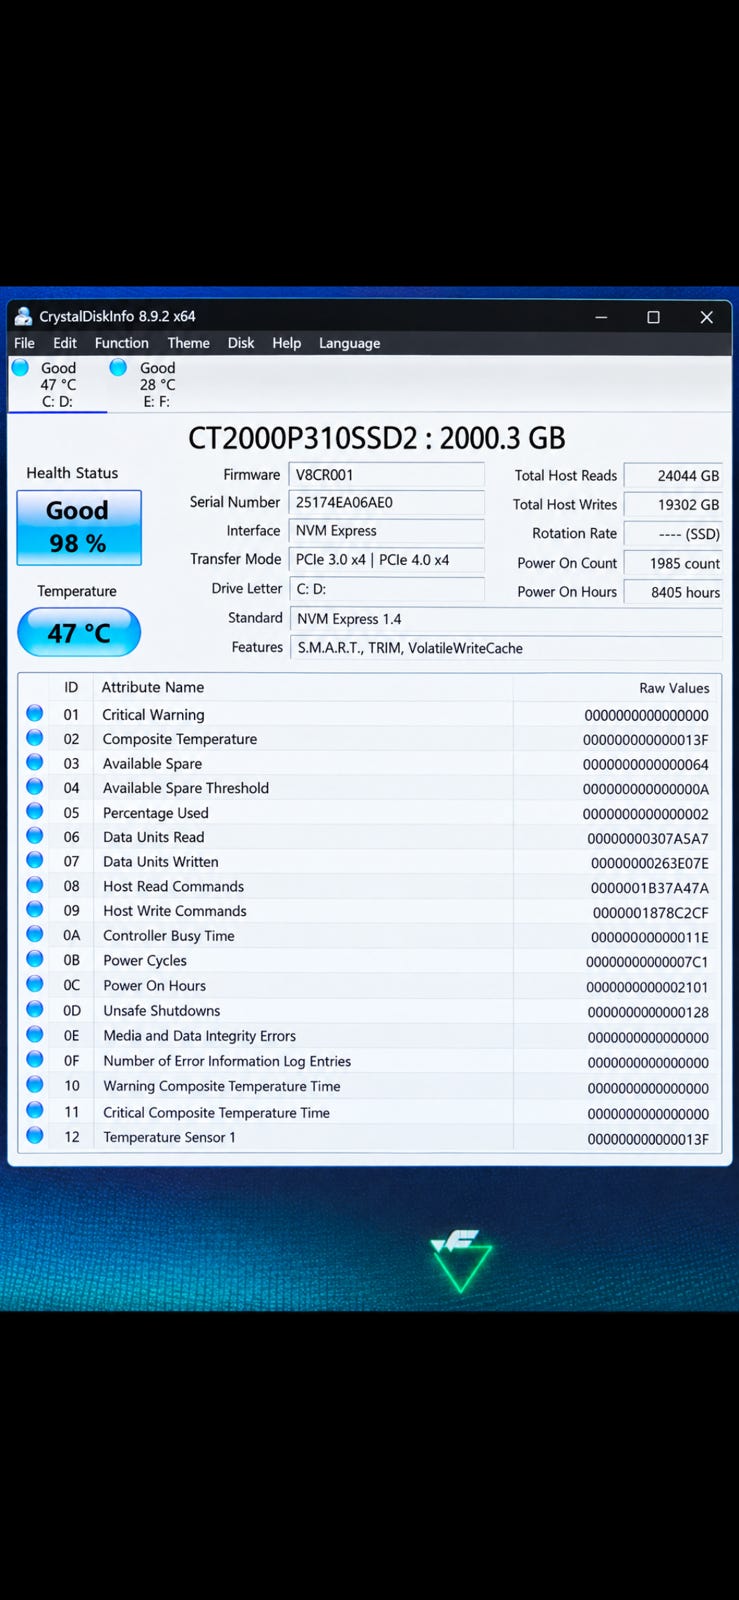Click raw value 000000000000128

[648, 1012]
